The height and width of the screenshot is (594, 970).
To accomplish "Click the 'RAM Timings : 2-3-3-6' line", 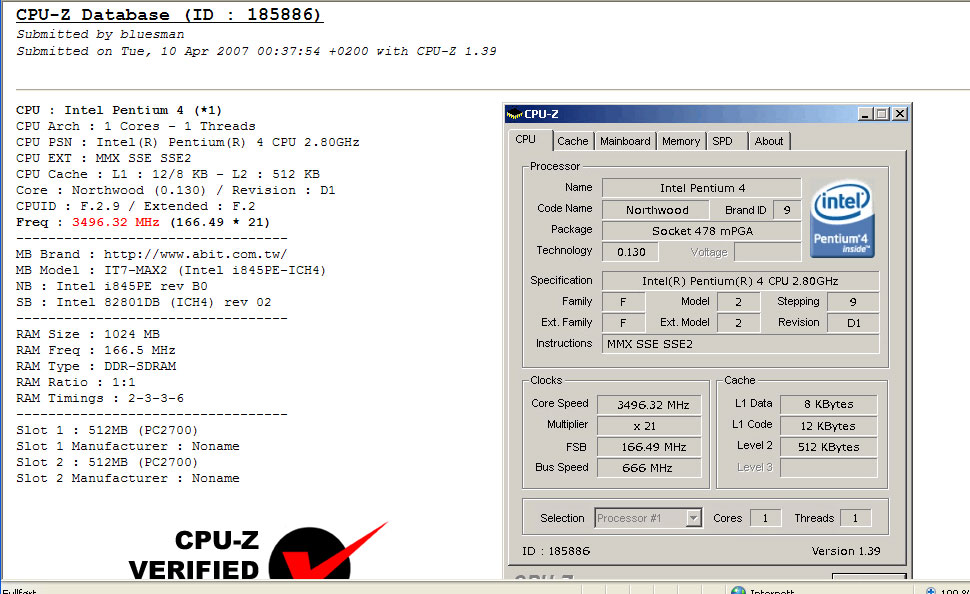I will (x=100, y=398).
